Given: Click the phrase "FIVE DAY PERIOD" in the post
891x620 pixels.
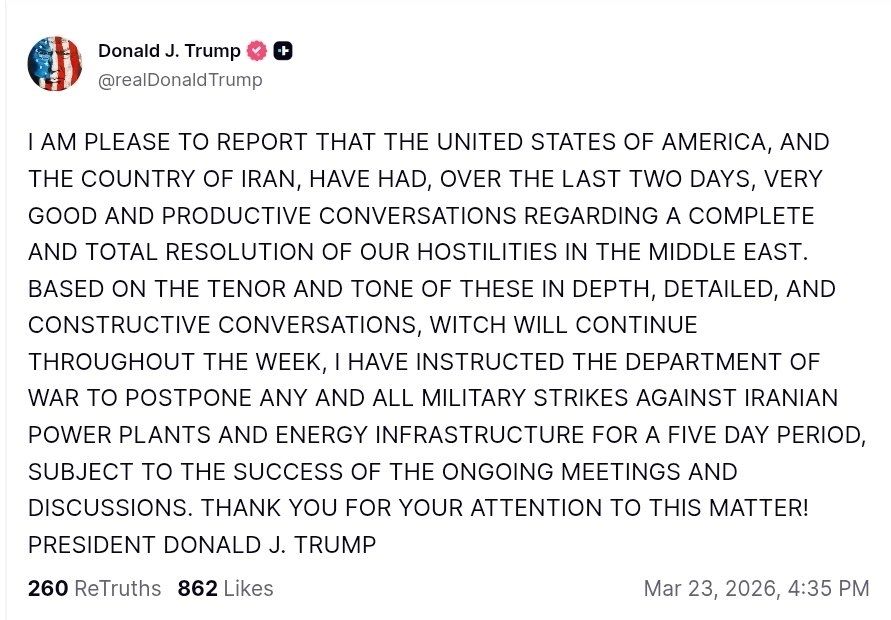Looking at the screenshot, I should 771,435.
